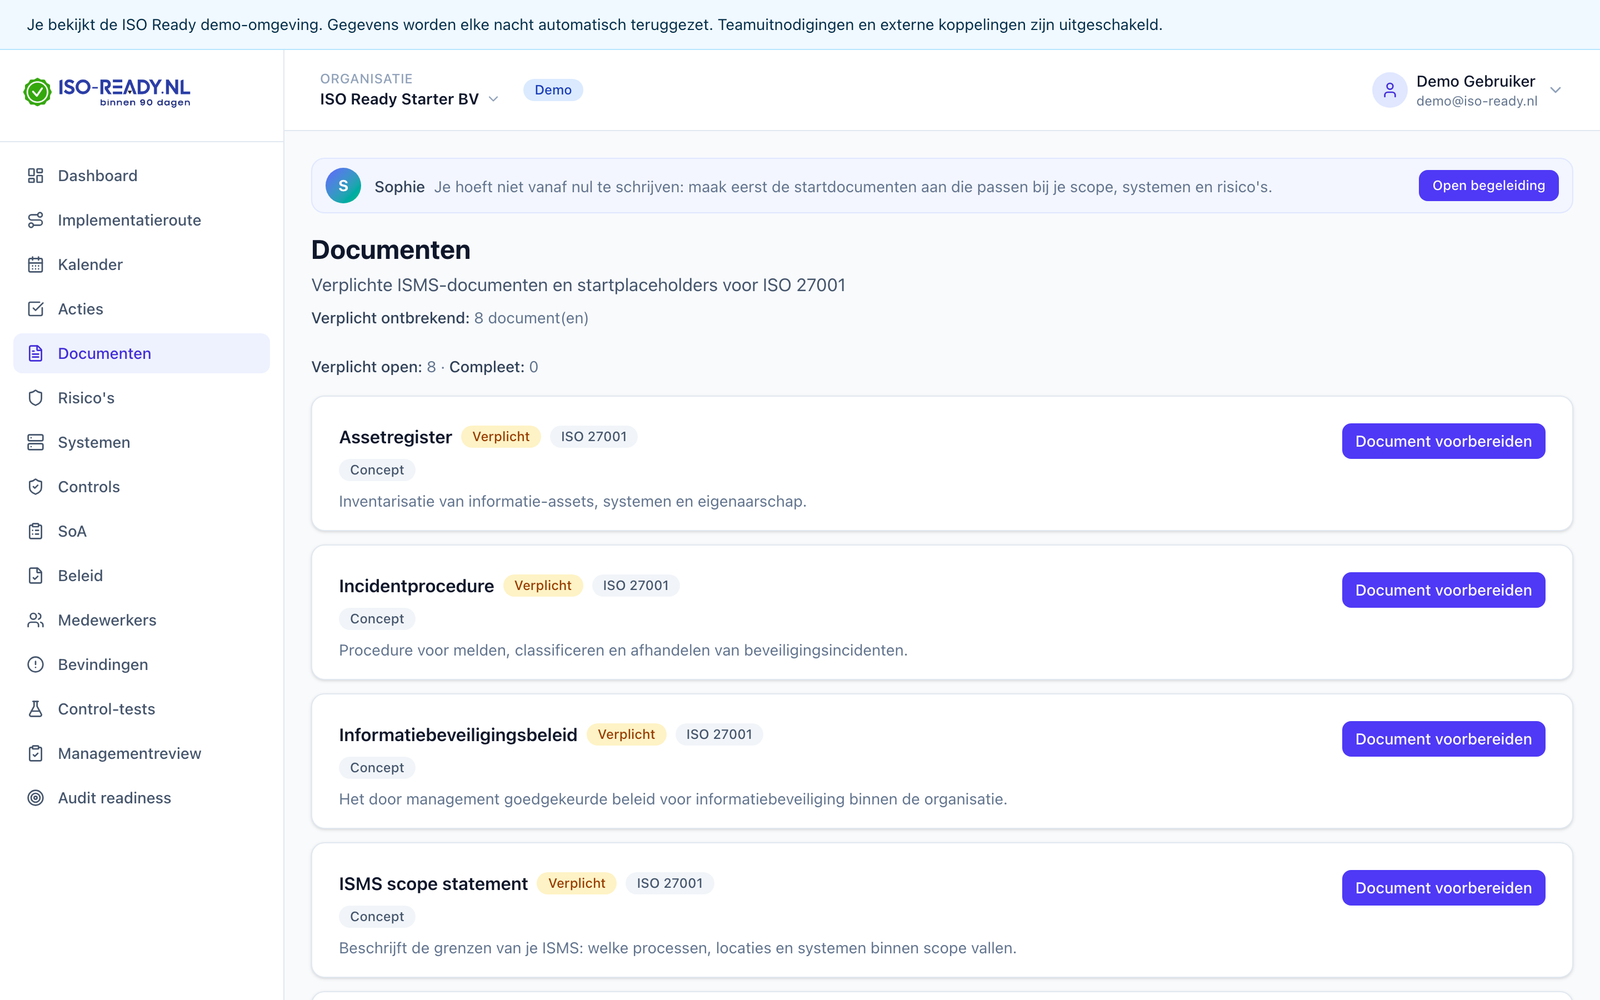Click the Acties checkmark icon
The image size is (1600, 1000).
click(x=36, y=309)
